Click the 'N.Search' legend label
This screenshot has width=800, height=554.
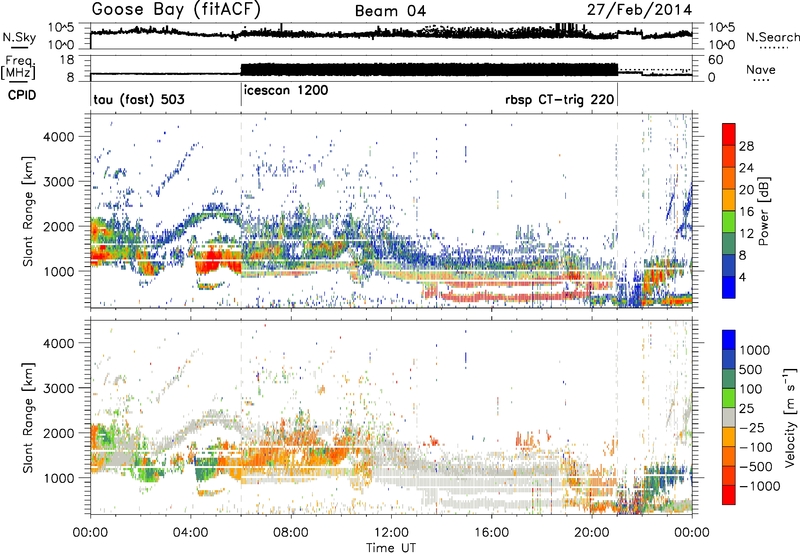coord(772,37)
